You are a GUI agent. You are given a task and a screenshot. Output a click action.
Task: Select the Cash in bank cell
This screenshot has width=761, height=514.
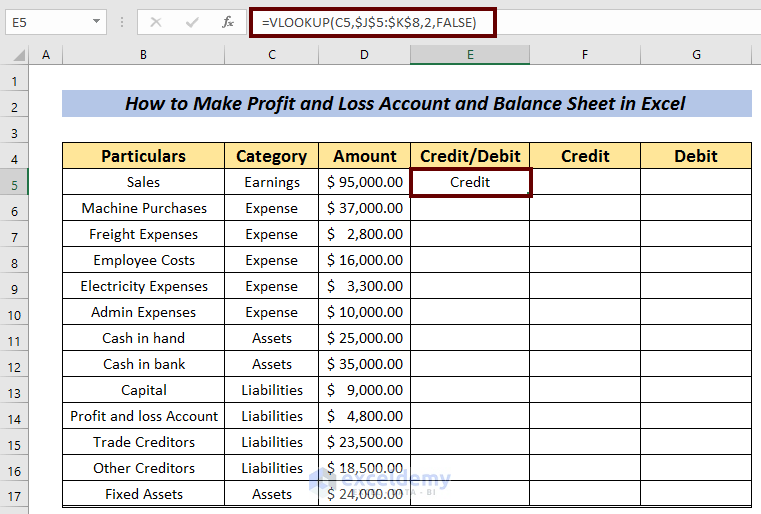(143, 364)
